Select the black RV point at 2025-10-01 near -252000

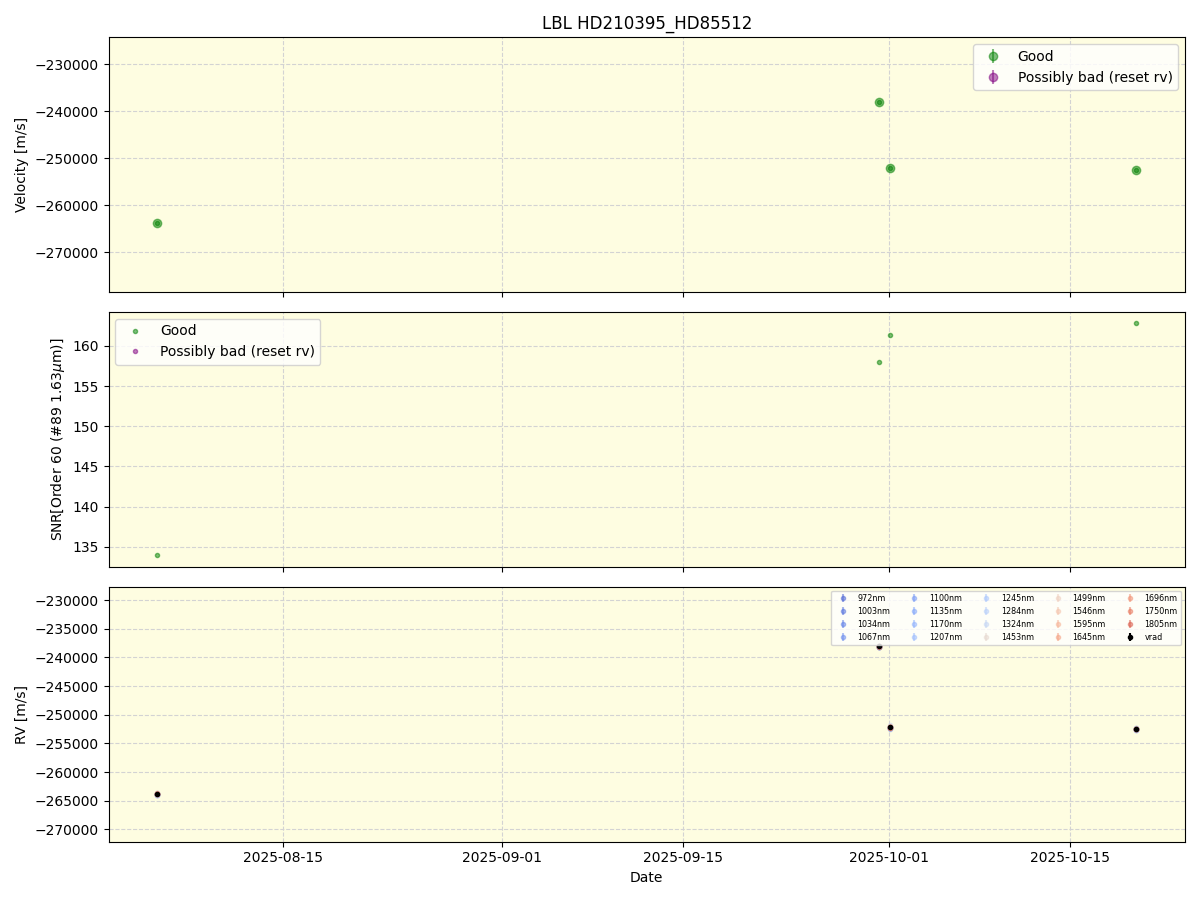(890, 727)
